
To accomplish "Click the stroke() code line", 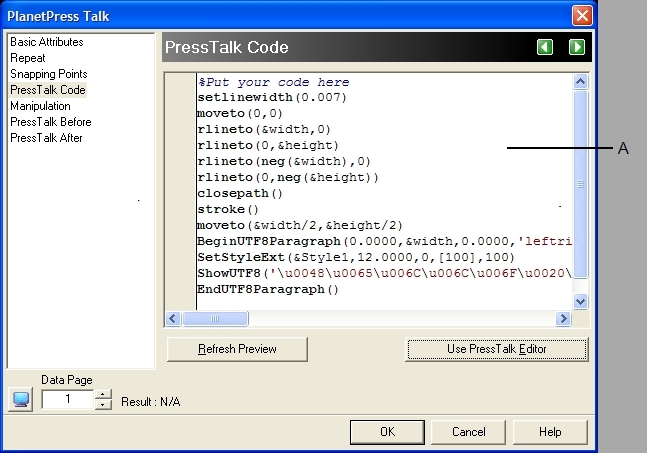I will (228, 210).
